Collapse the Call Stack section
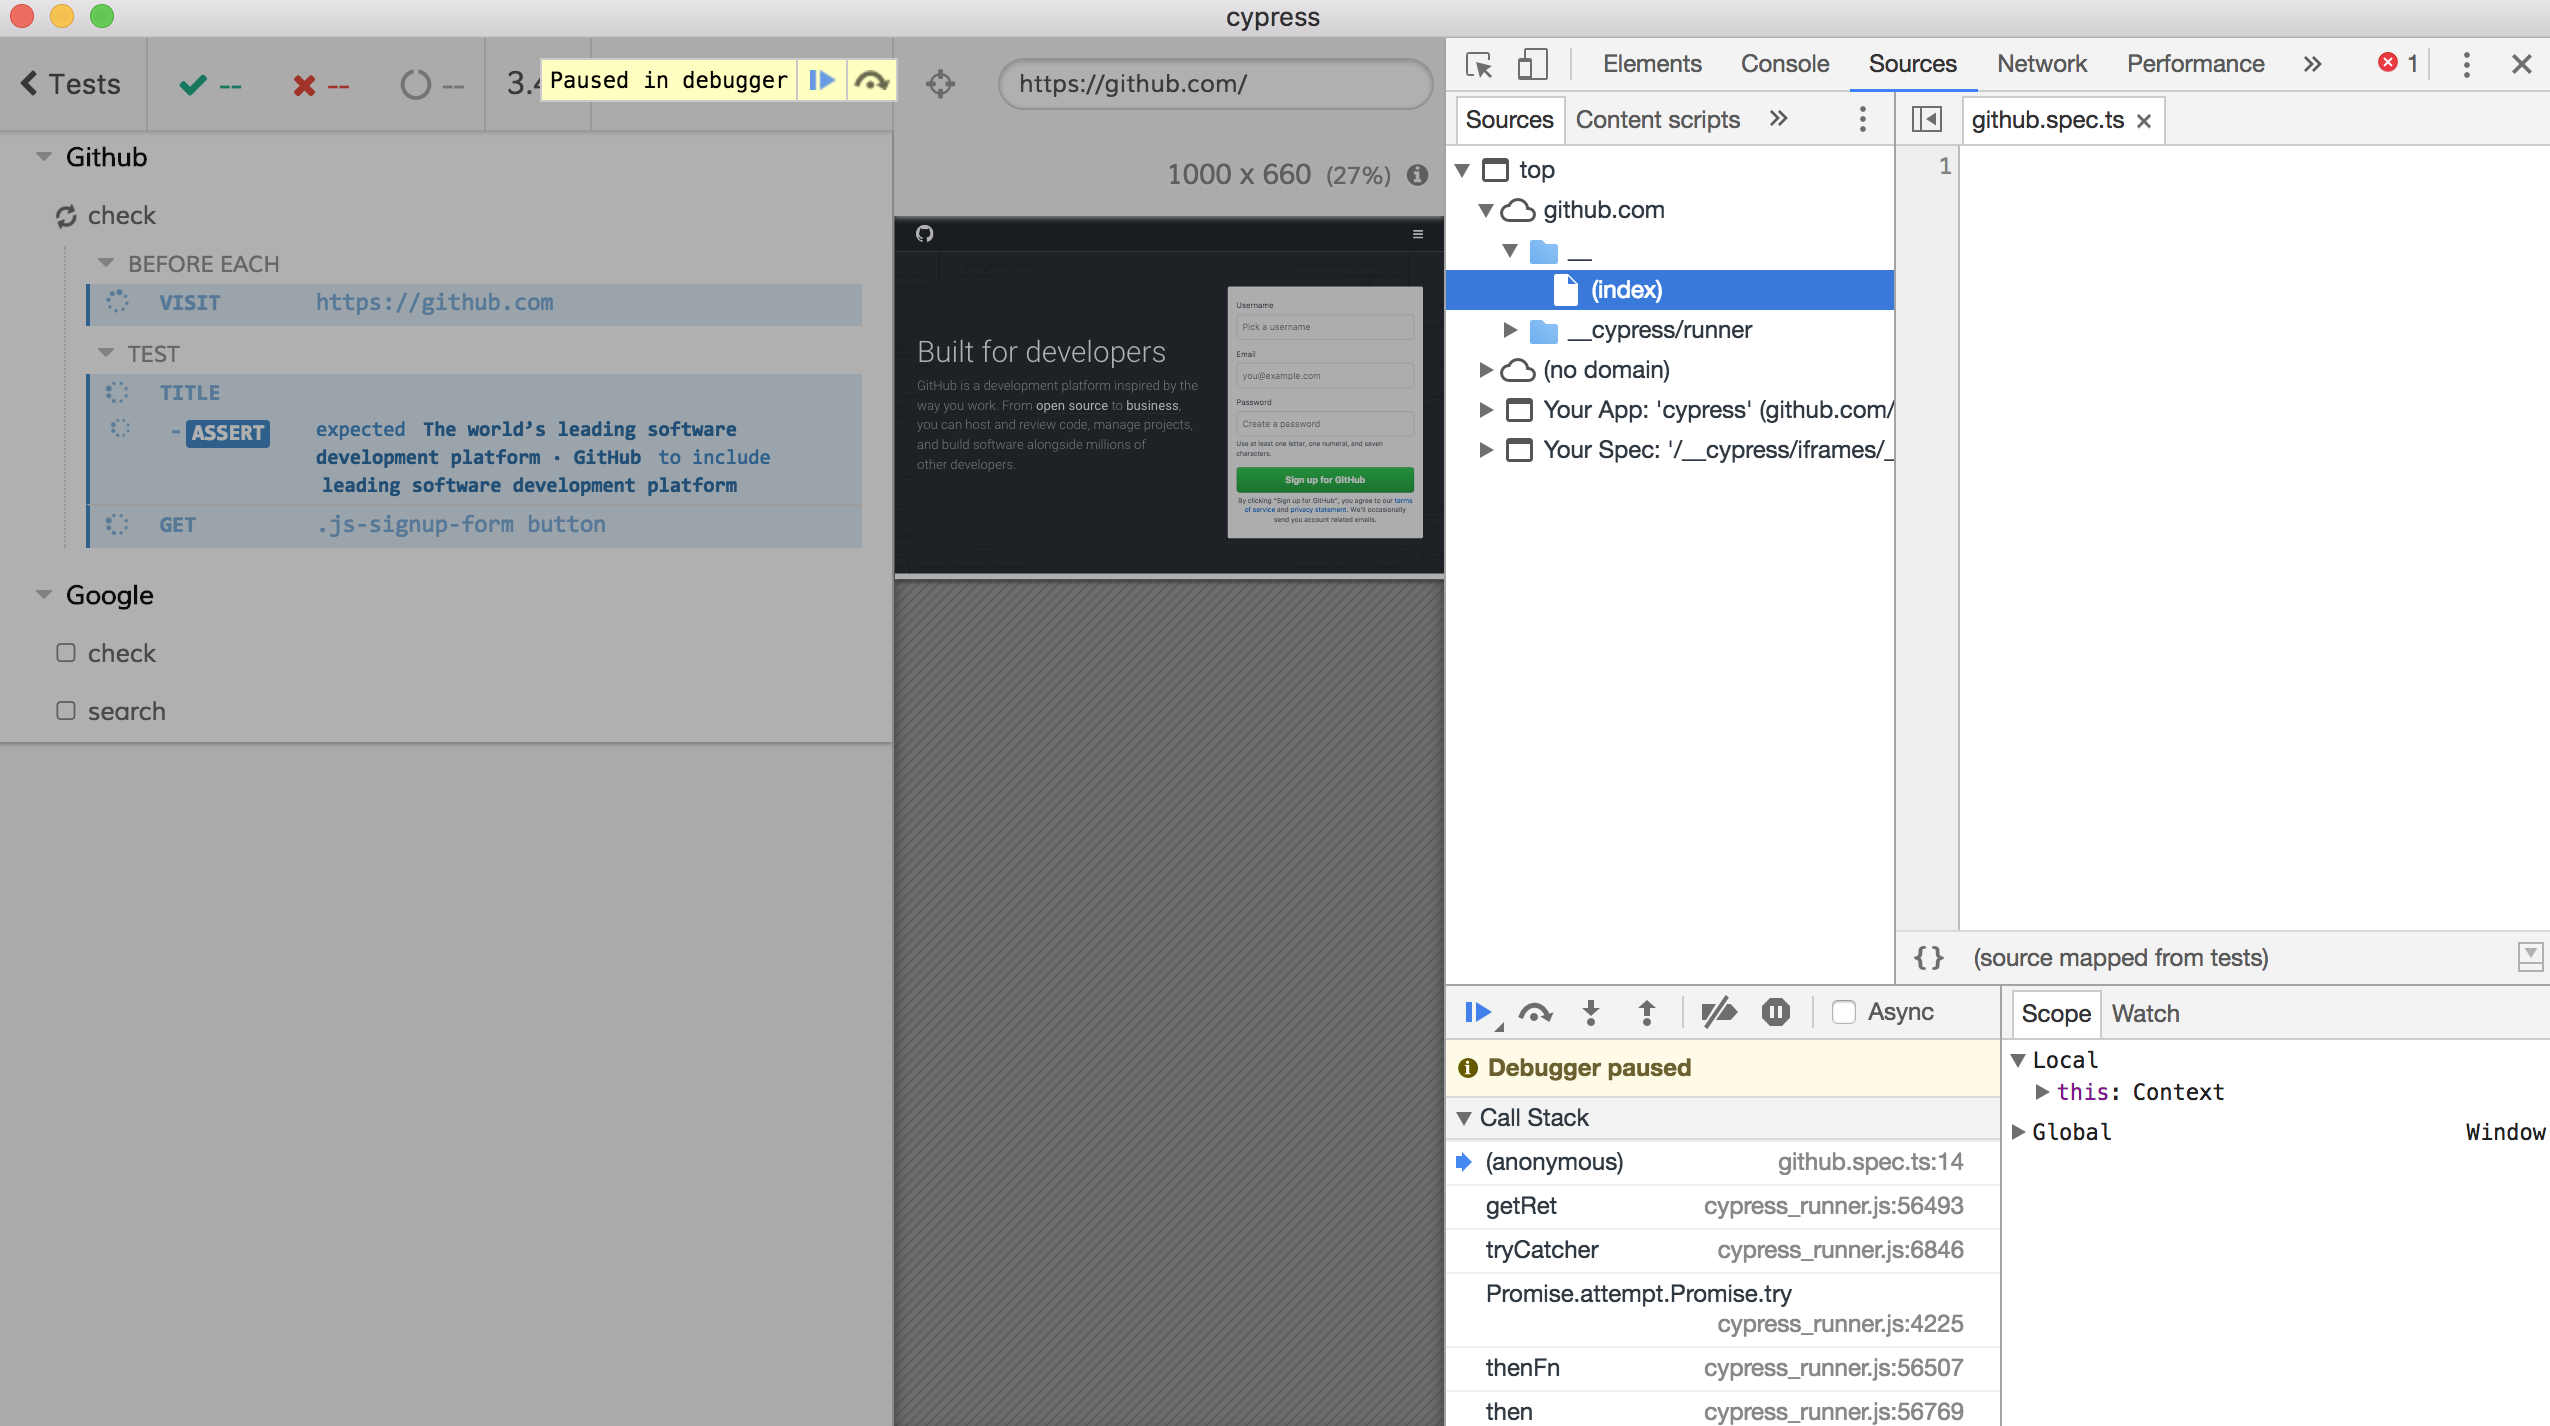The image size is (2550, 1426). click(1464, 1118)
